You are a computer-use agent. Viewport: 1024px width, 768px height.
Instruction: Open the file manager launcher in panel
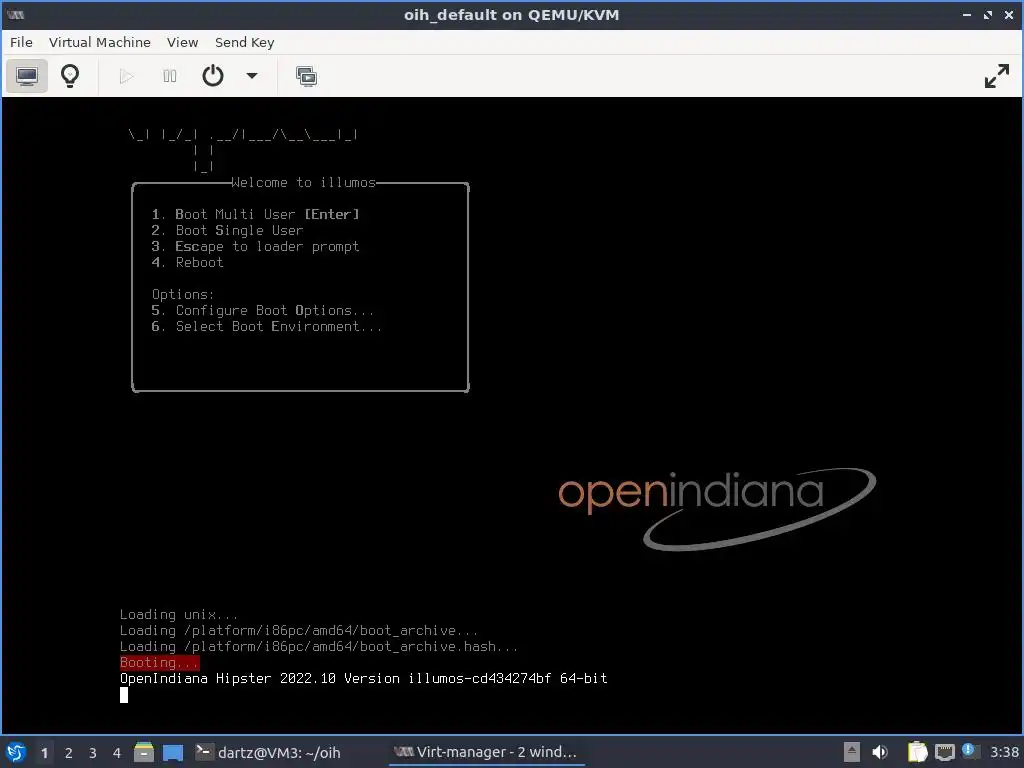144,752
